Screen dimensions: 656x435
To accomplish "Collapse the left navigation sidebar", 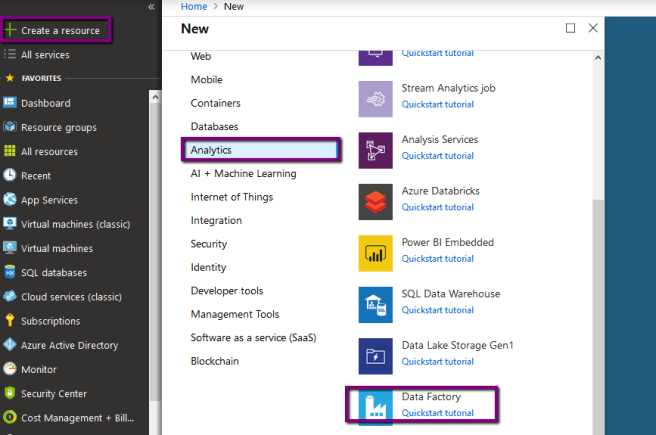I will coord(151,7).
